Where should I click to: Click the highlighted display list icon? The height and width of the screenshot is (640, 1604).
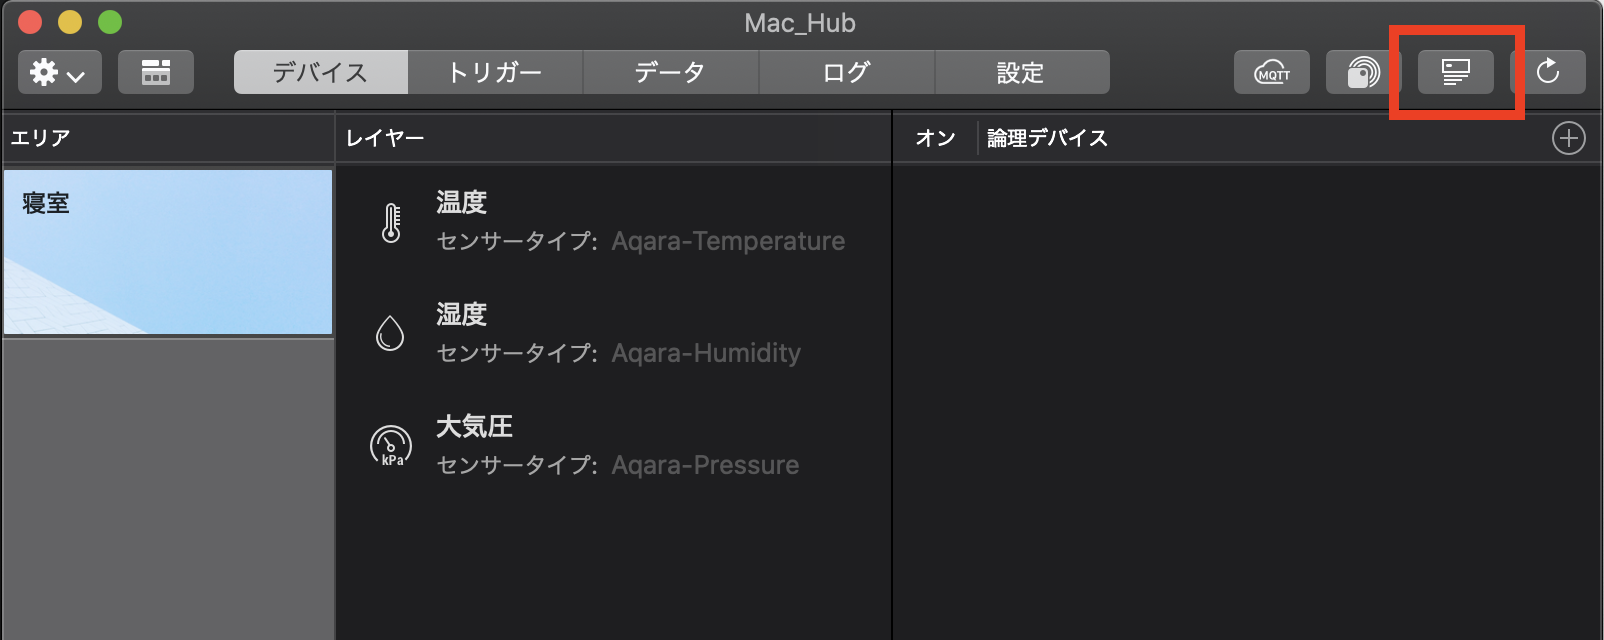[x=1456, y=72]
